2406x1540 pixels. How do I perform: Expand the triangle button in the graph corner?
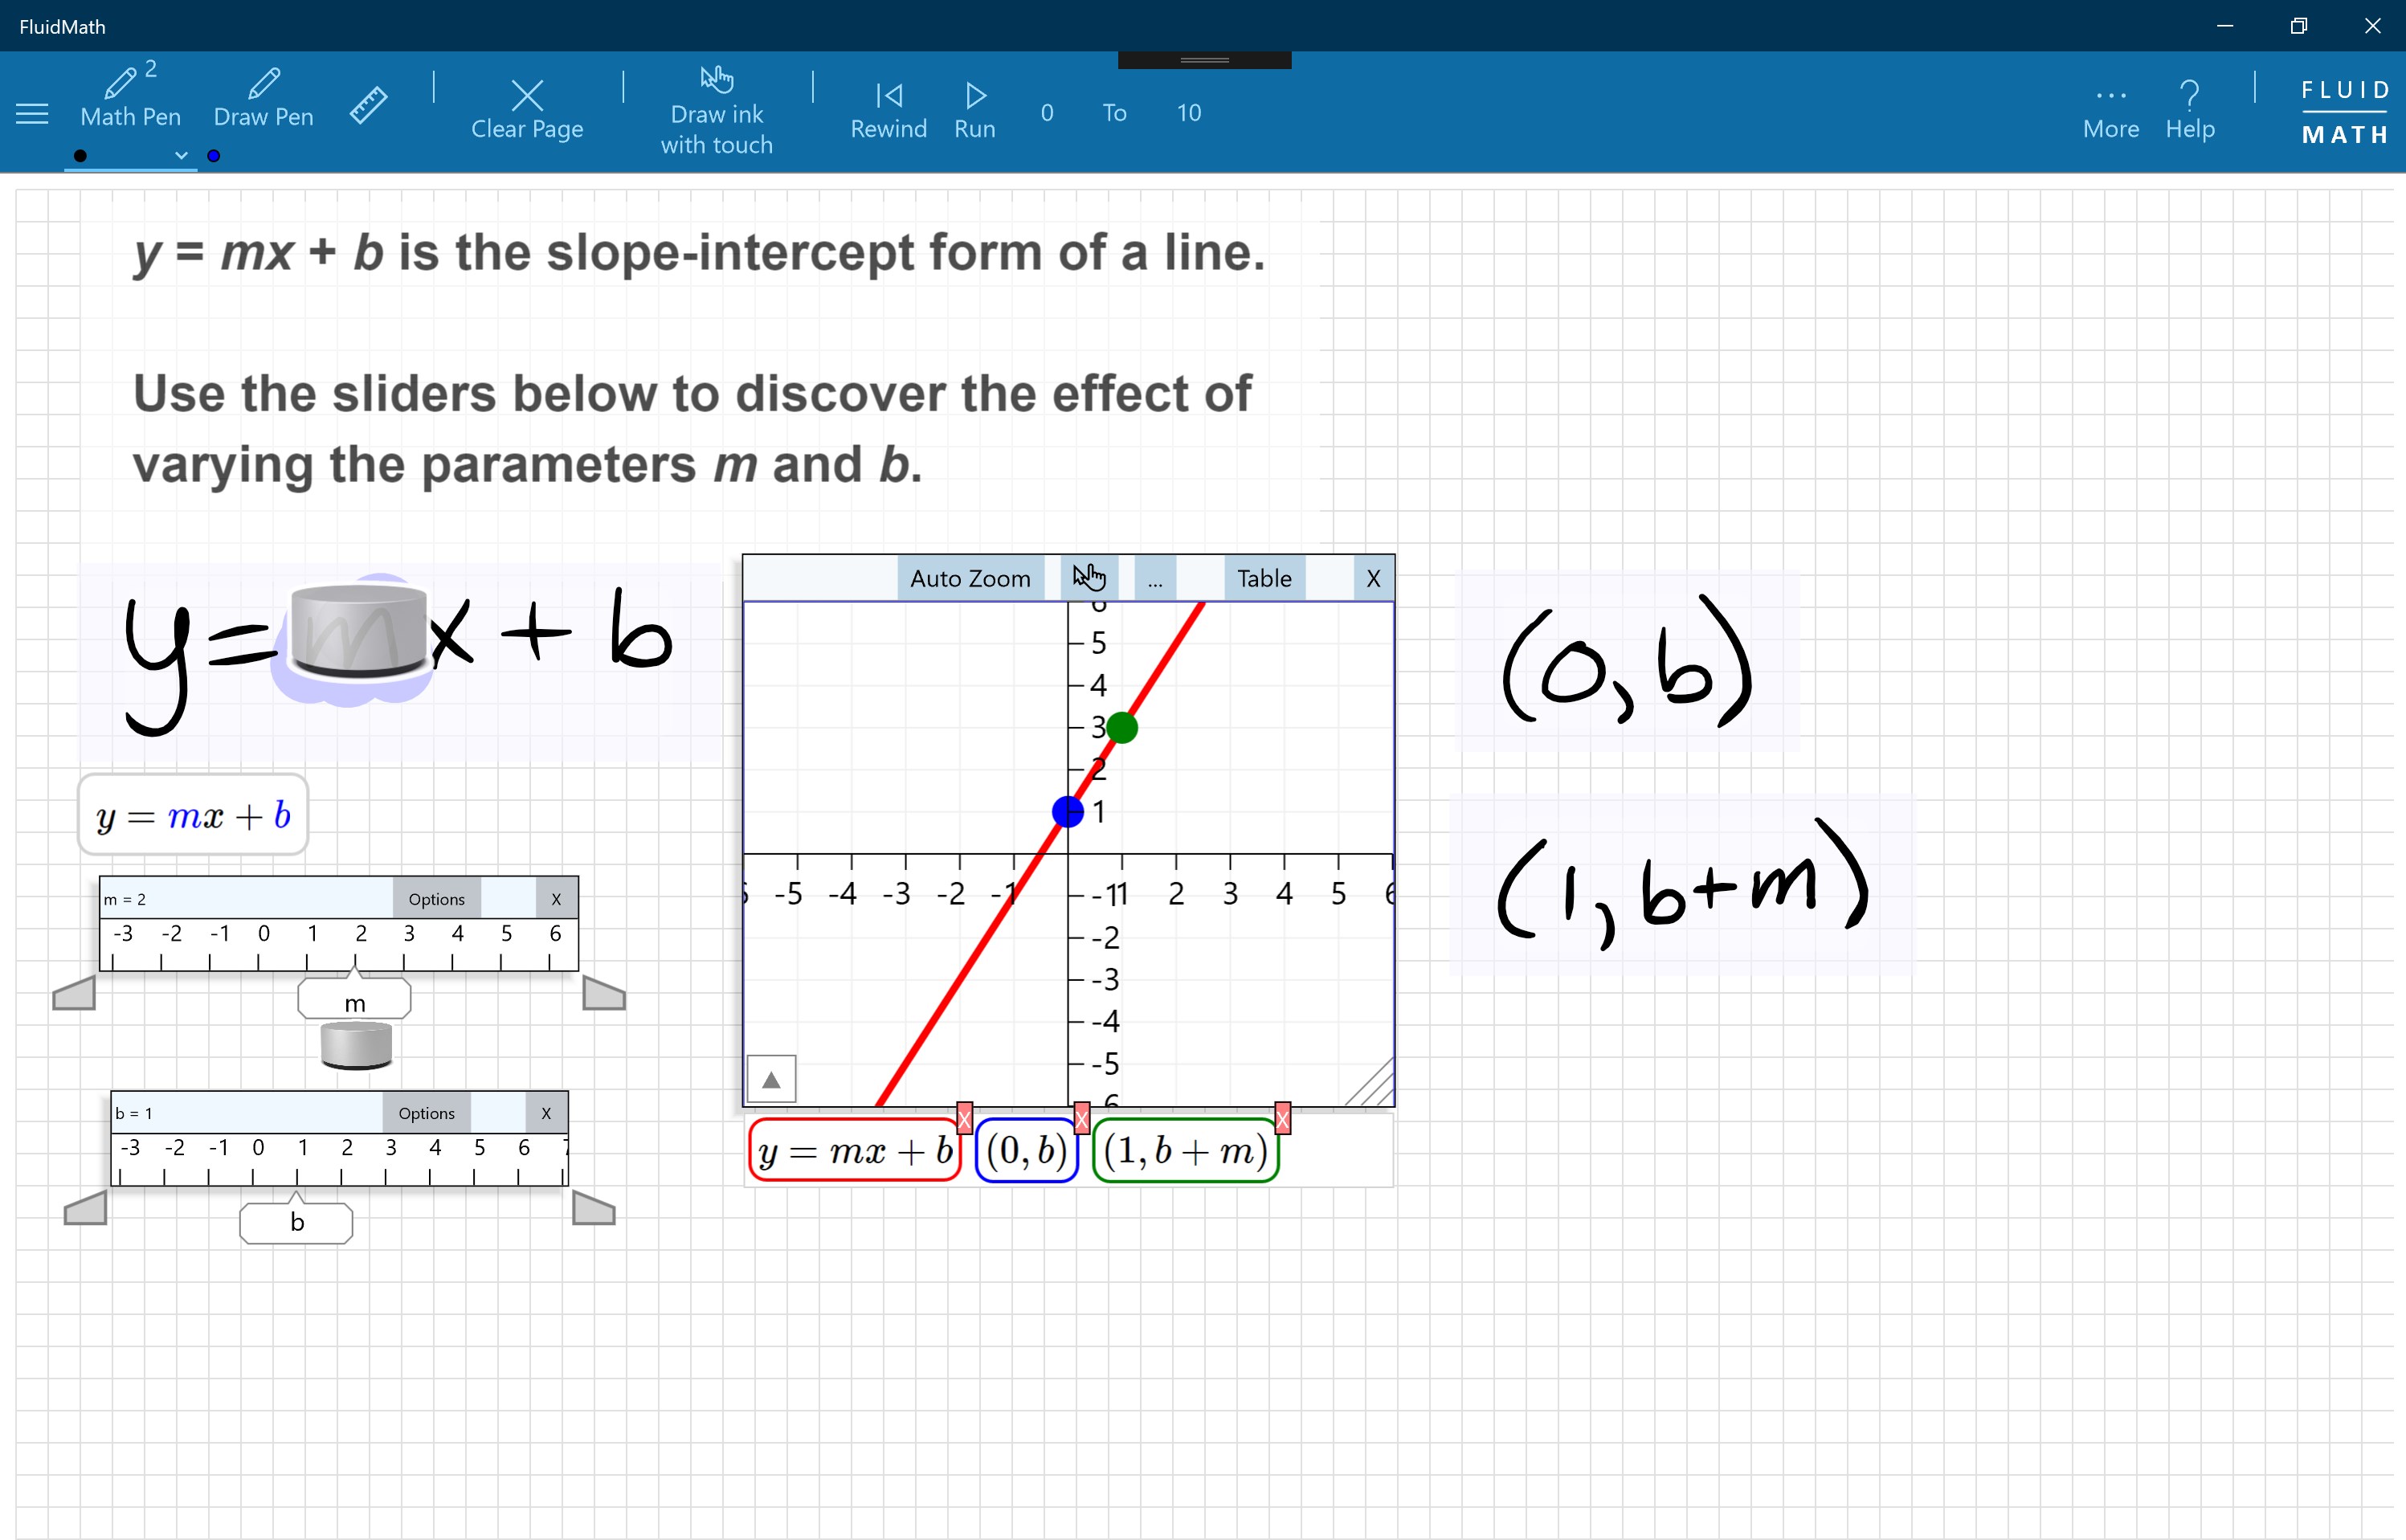[771, 1080]
